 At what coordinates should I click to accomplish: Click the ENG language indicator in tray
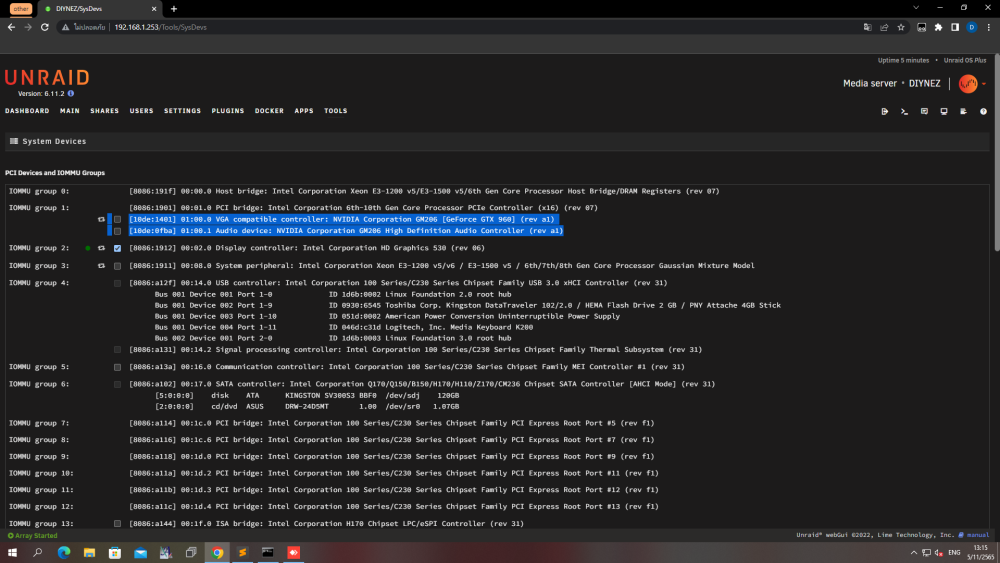coord(954,553)
